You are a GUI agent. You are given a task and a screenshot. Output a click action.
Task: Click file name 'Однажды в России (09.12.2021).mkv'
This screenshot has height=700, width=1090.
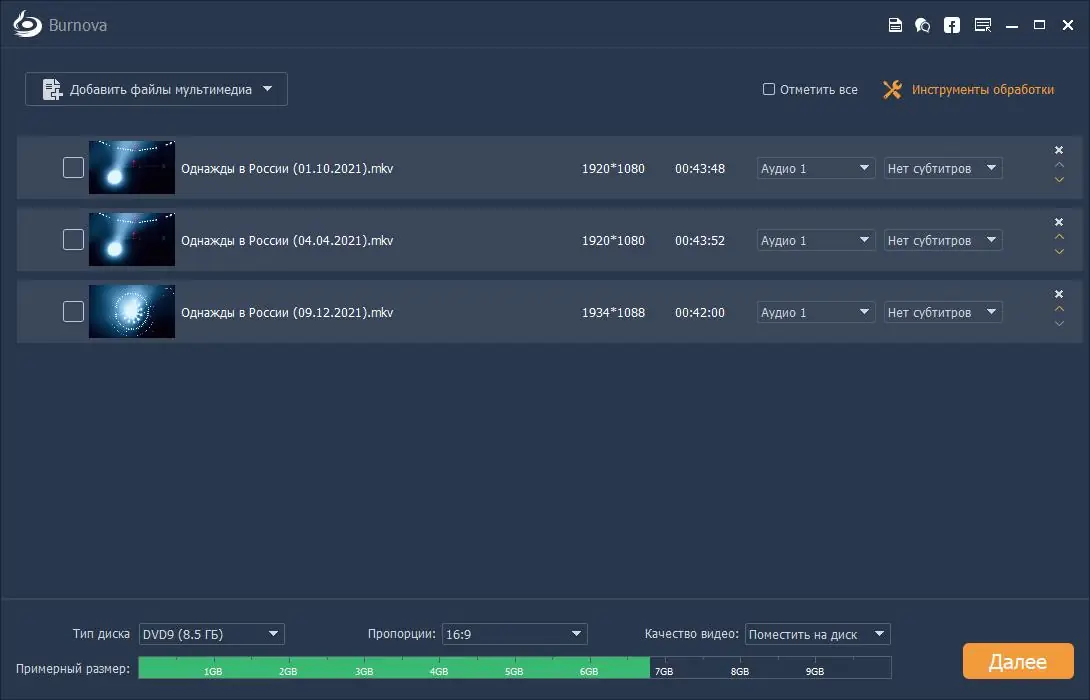click(287, 312)
